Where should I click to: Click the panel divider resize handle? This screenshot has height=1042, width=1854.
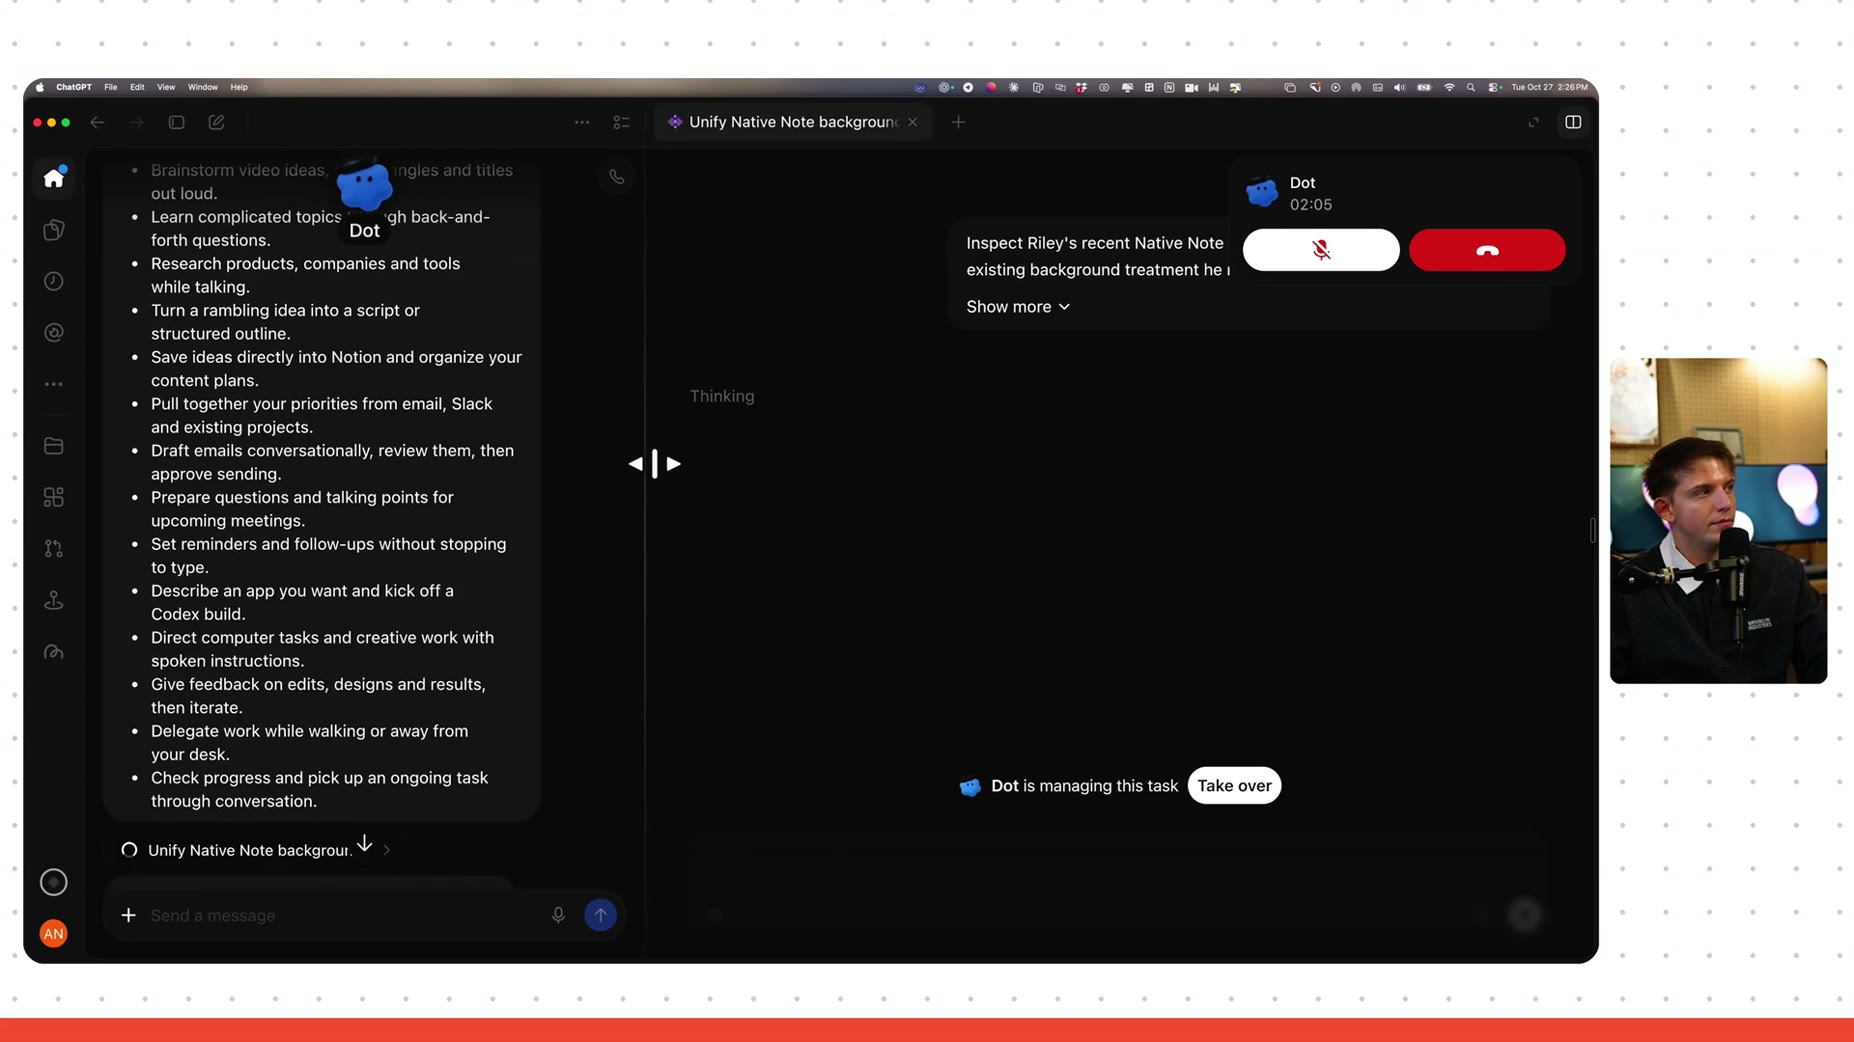coord(655,464)
